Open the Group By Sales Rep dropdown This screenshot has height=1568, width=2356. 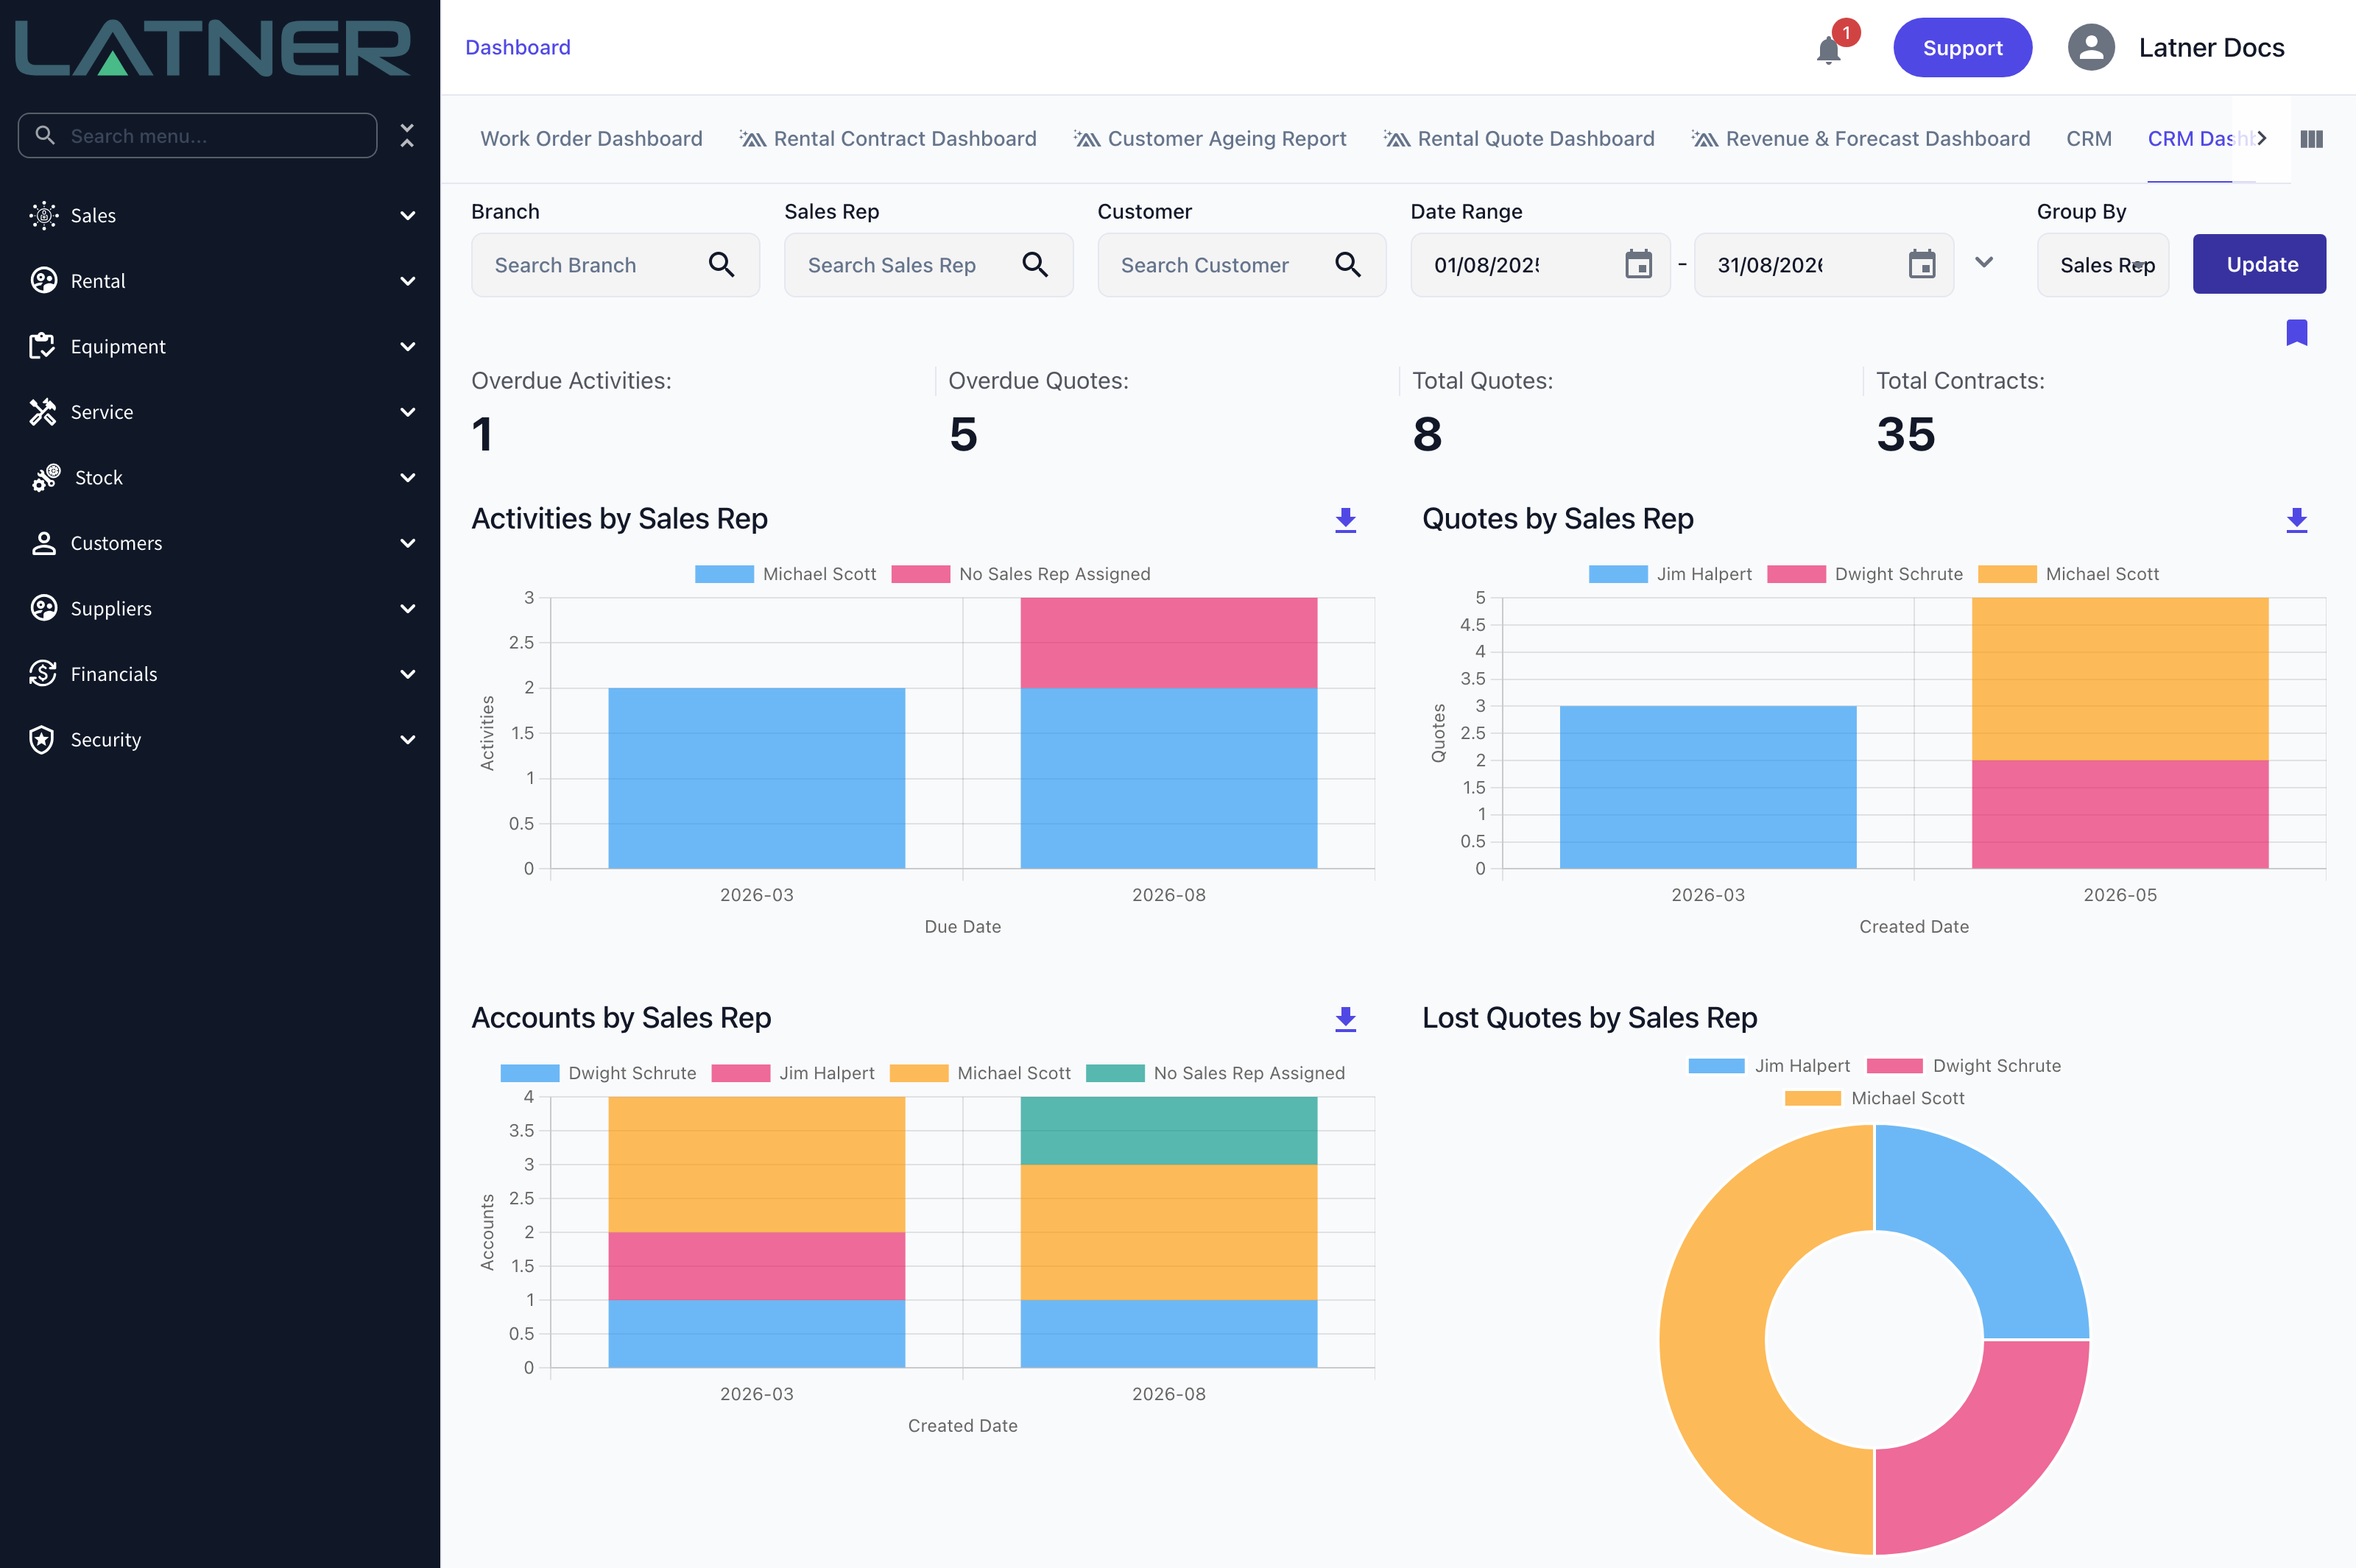2103,265
